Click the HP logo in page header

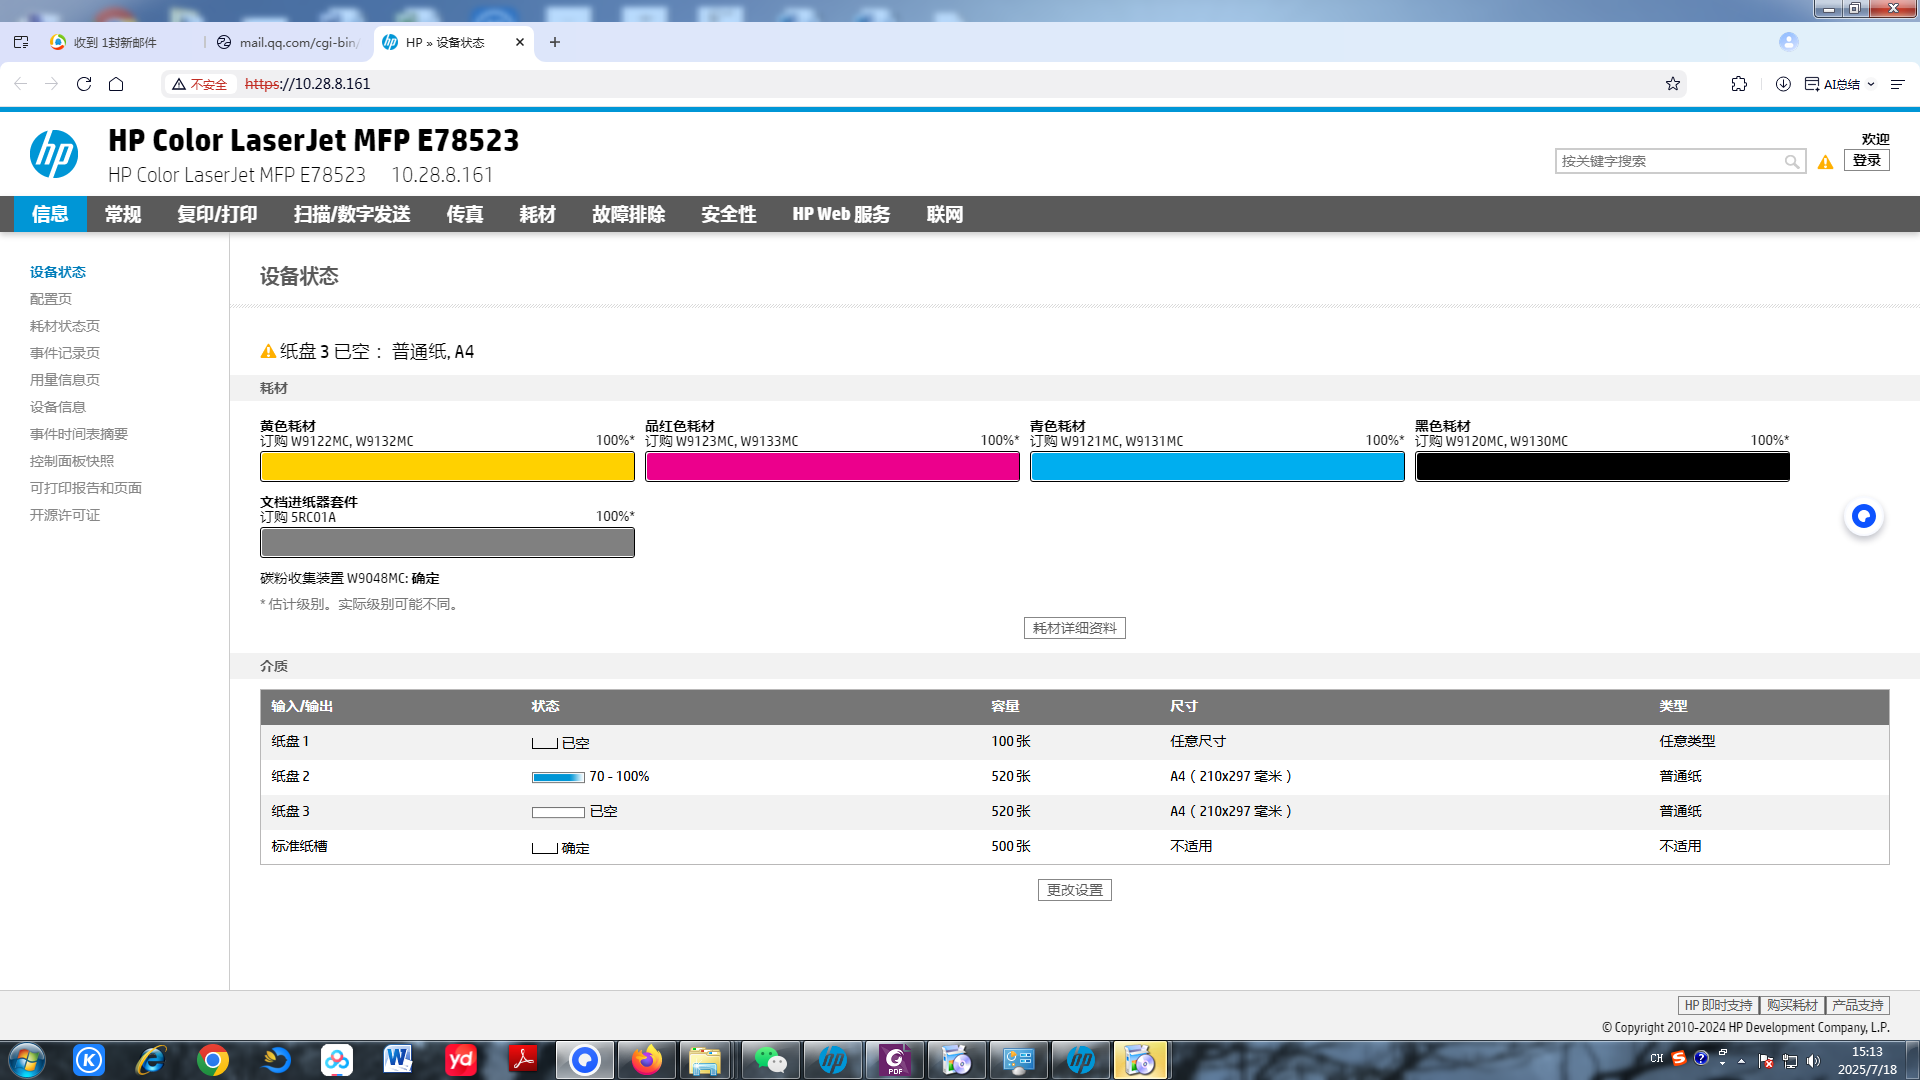[x=54, y=154]
